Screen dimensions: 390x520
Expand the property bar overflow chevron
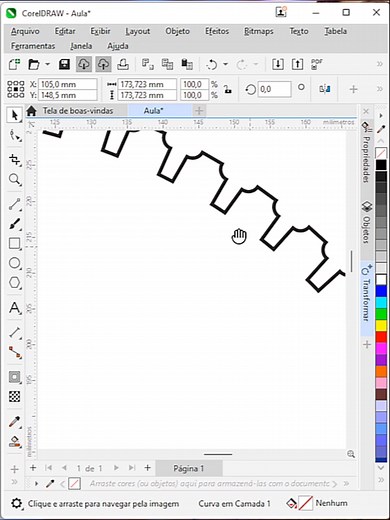[x=379, y=89]
